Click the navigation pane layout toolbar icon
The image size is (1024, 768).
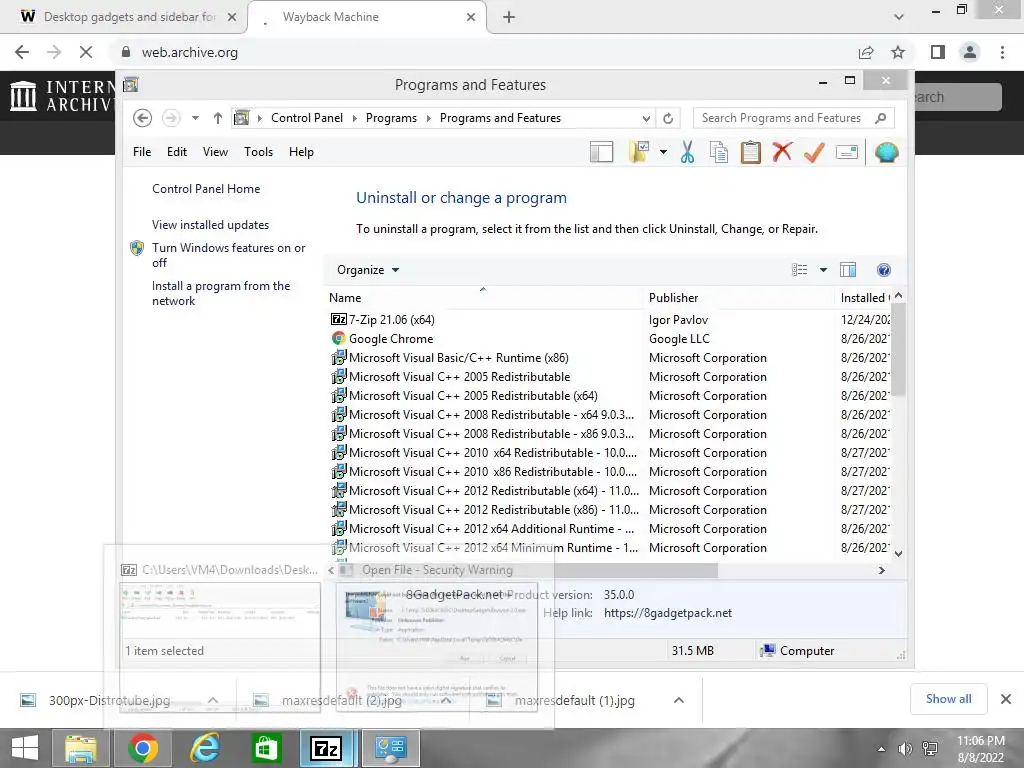(x=601, y=152)
